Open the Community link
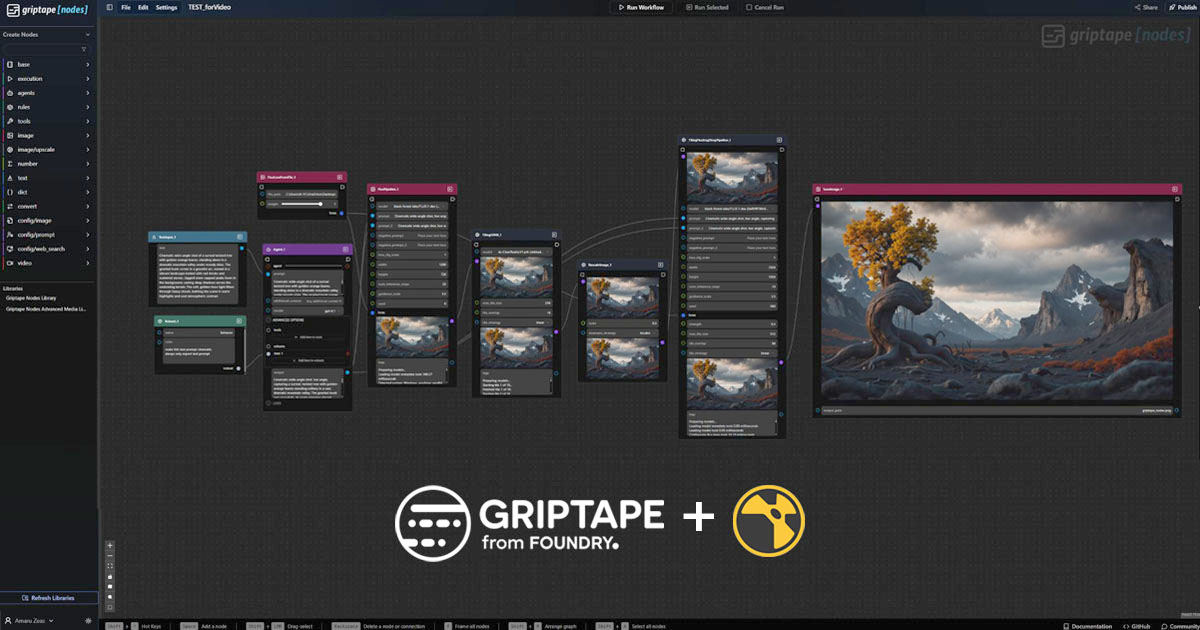Viewport: 1200px width, 630px height. (x=1178, y=626)
